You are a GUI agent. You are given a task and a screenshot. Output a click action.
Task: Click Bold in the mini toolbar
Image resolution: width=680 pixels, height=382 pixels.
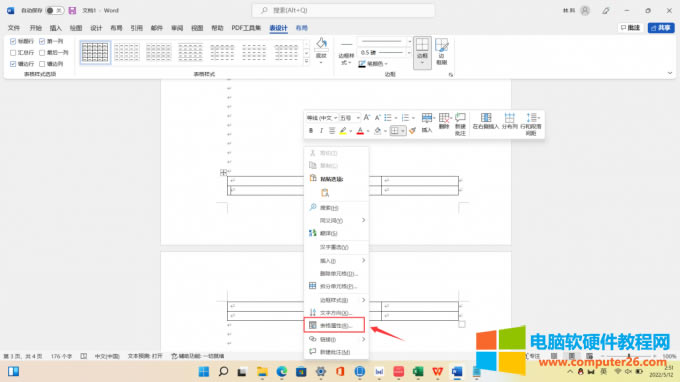pos(311,131)
